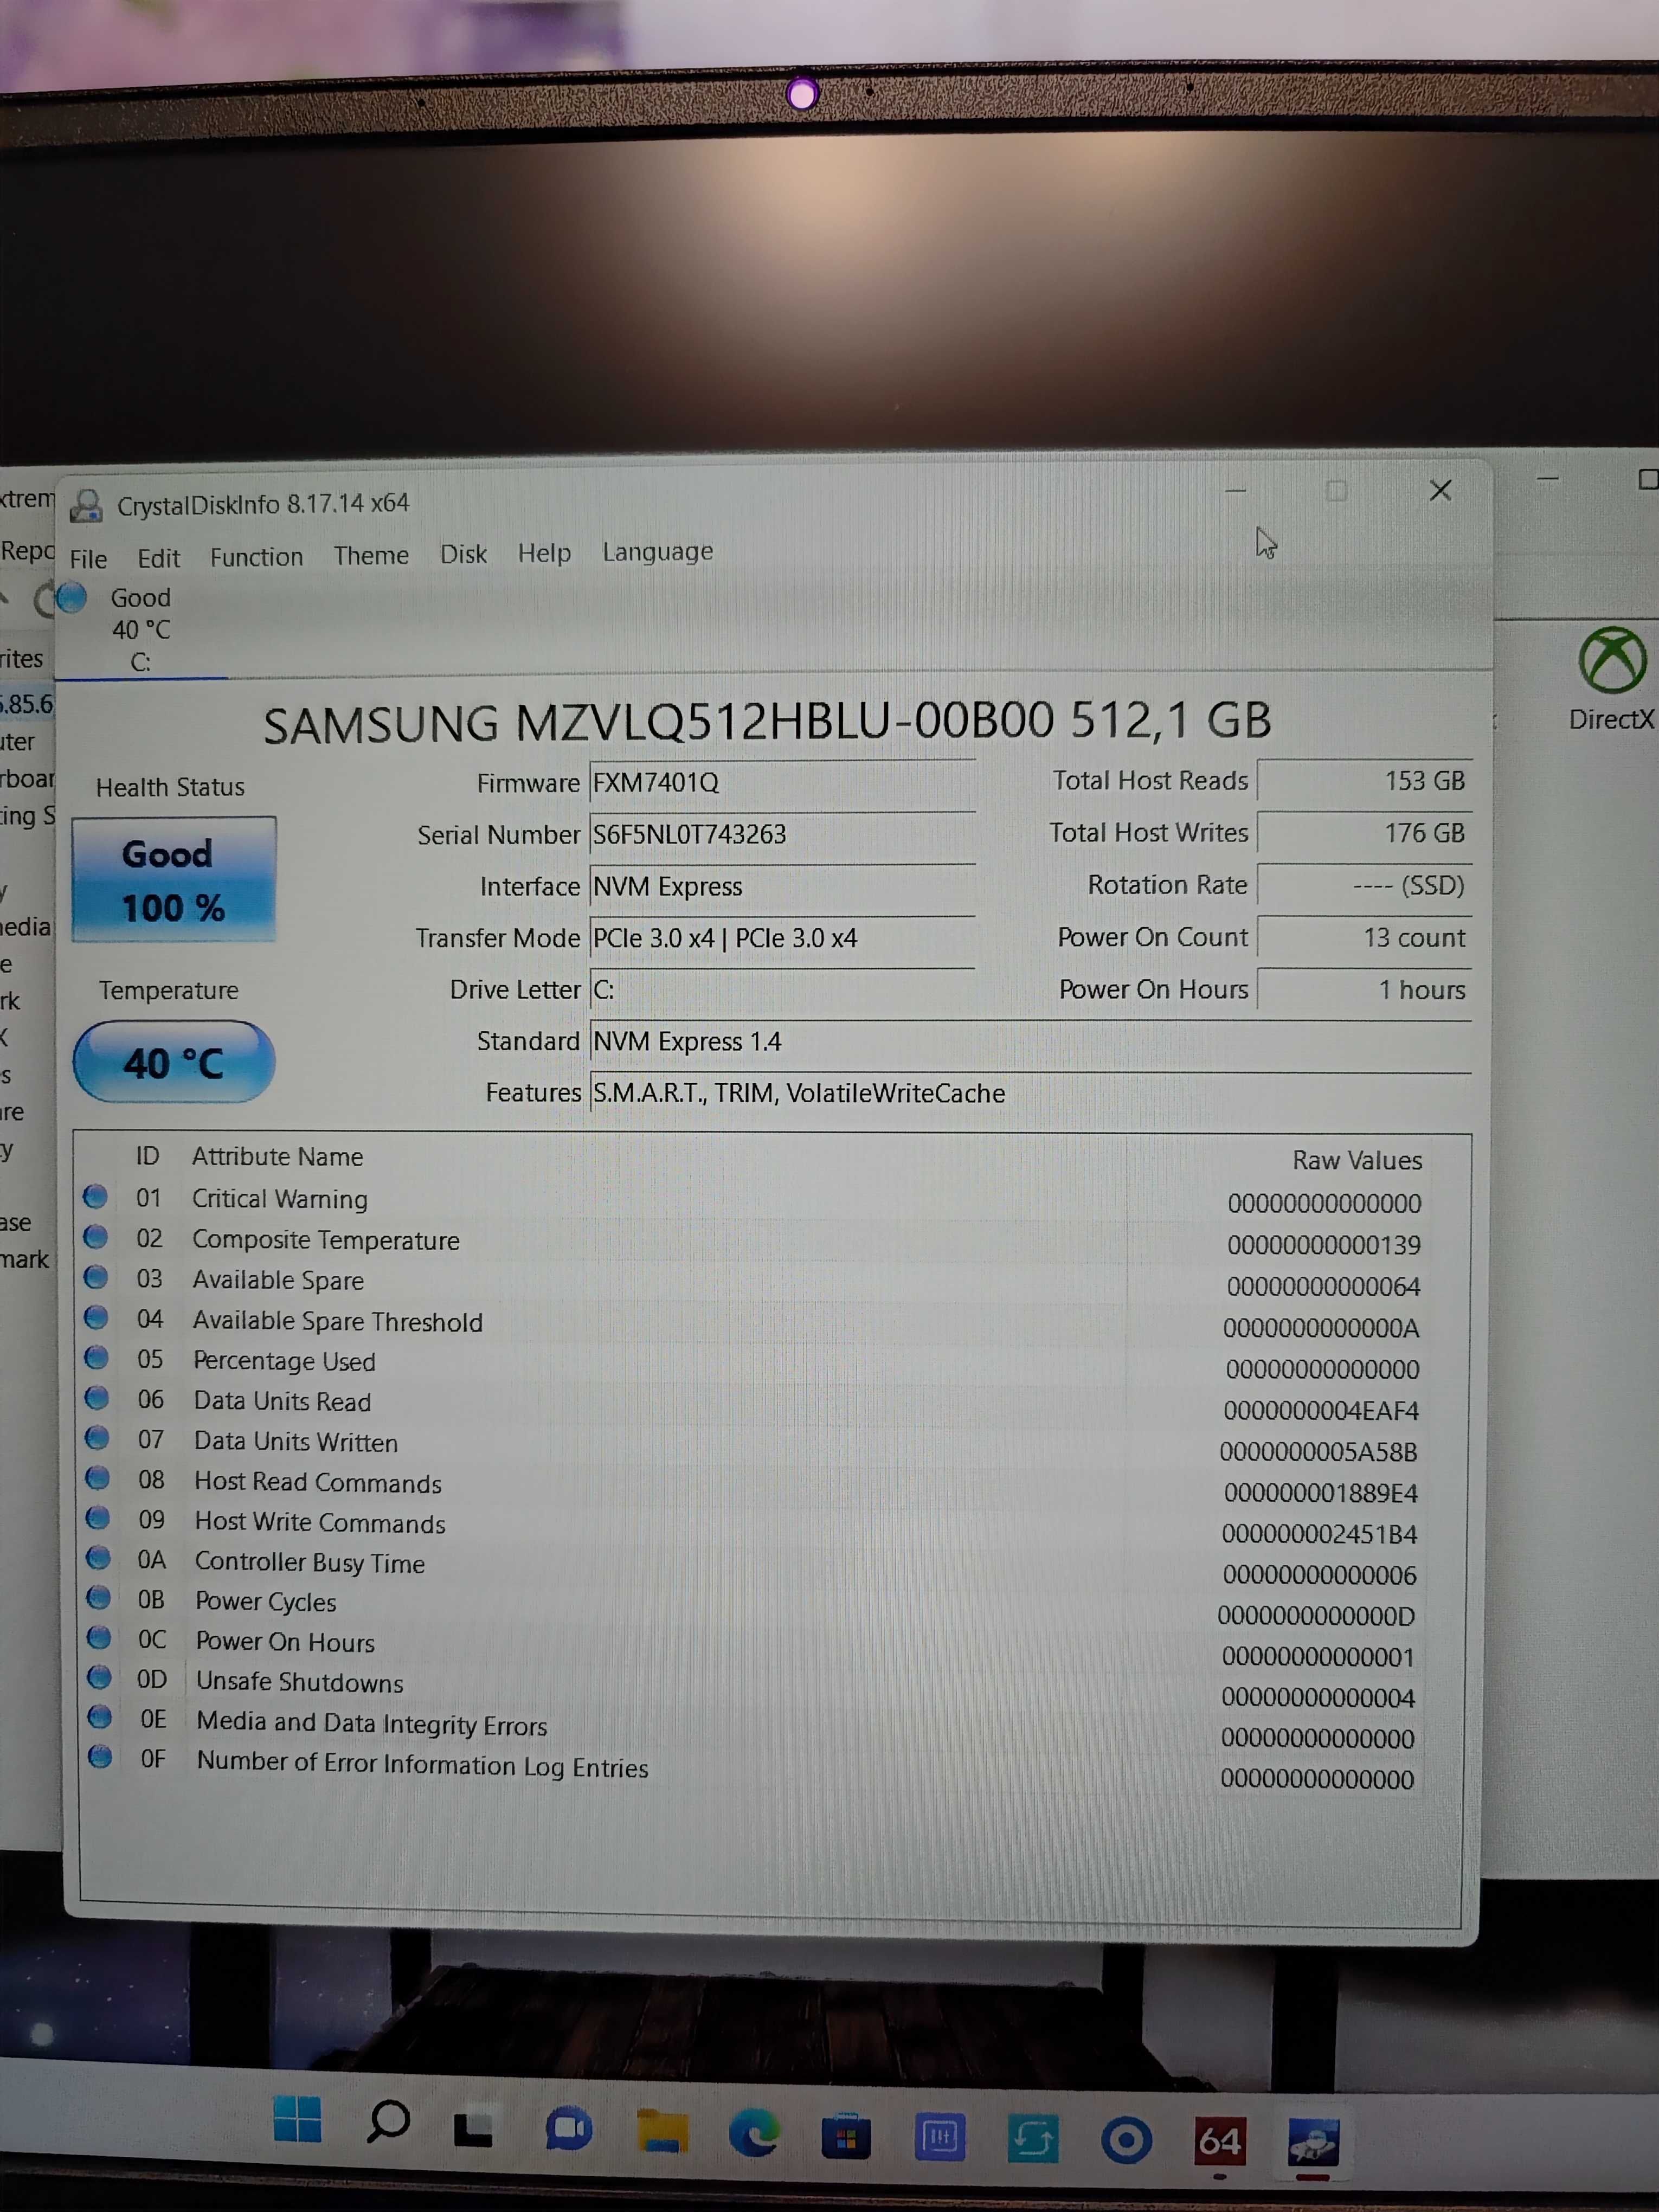Image resolution: width=1659 pixels, height=2212 pixels.
Task: Open the Edit menu
Action: 158,558
